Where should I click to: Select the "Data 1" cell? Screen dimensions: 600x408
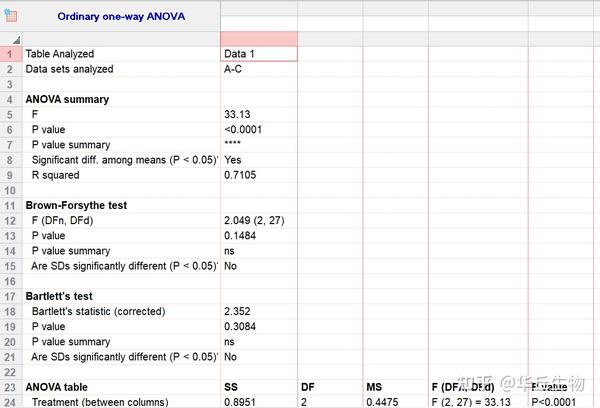click(x=259, y=54)
